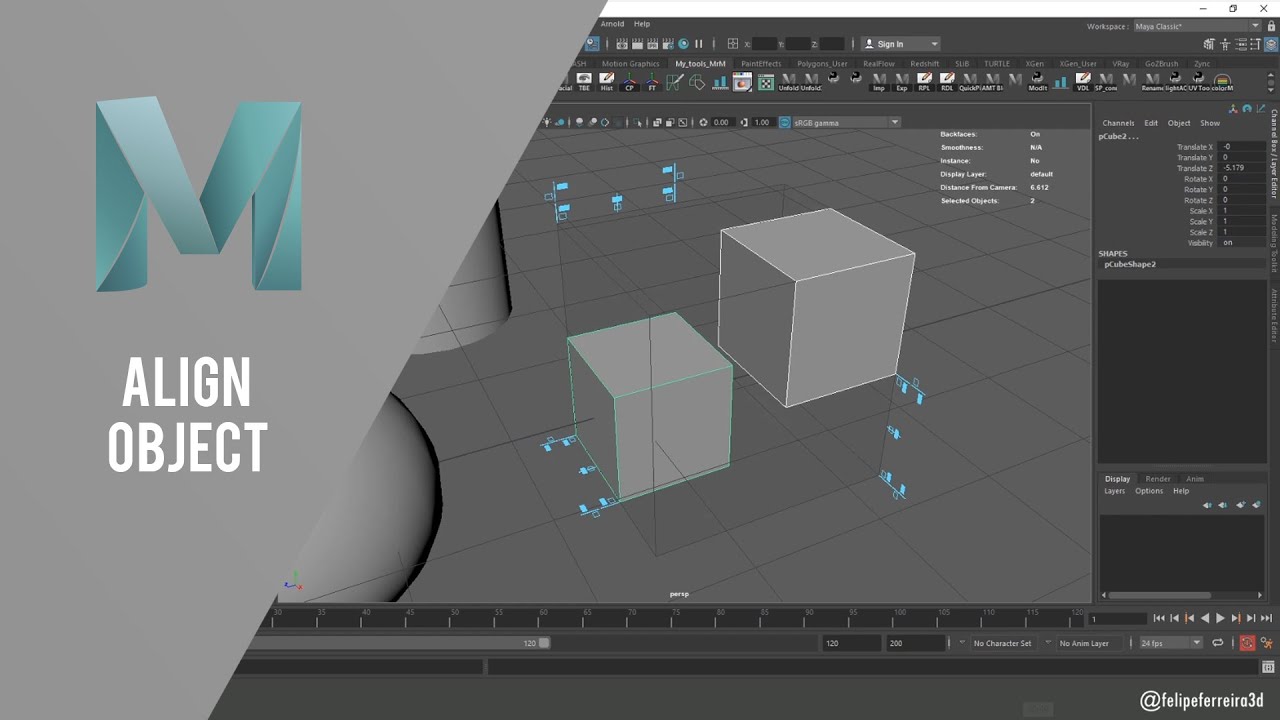Open the 24 fps frame rate dropdown

pos(1171,643)
